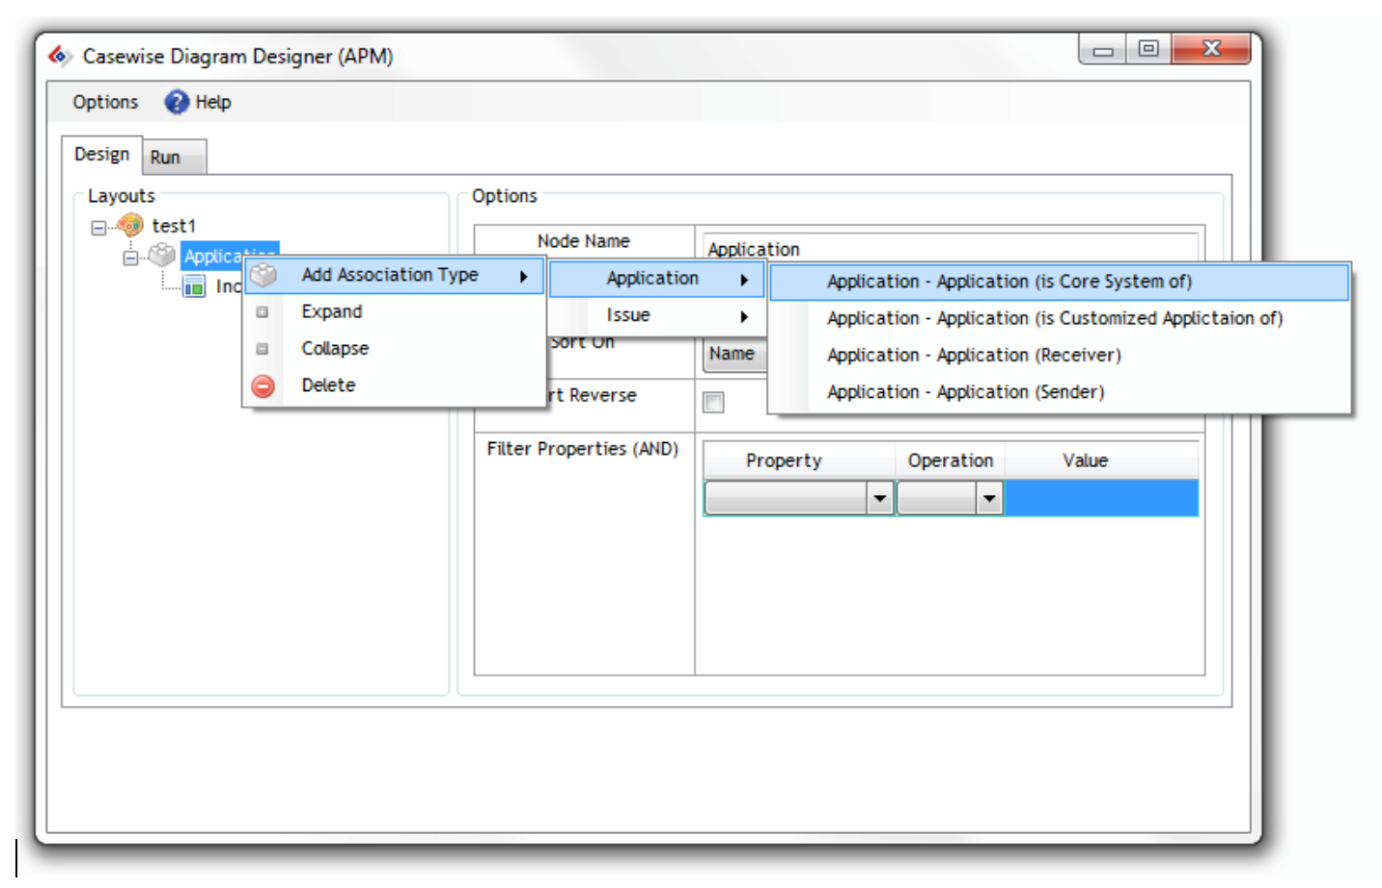Click the test1 layout root icon
The image size is (1382, 888).
pyautogui.click(x=131, y=225)
